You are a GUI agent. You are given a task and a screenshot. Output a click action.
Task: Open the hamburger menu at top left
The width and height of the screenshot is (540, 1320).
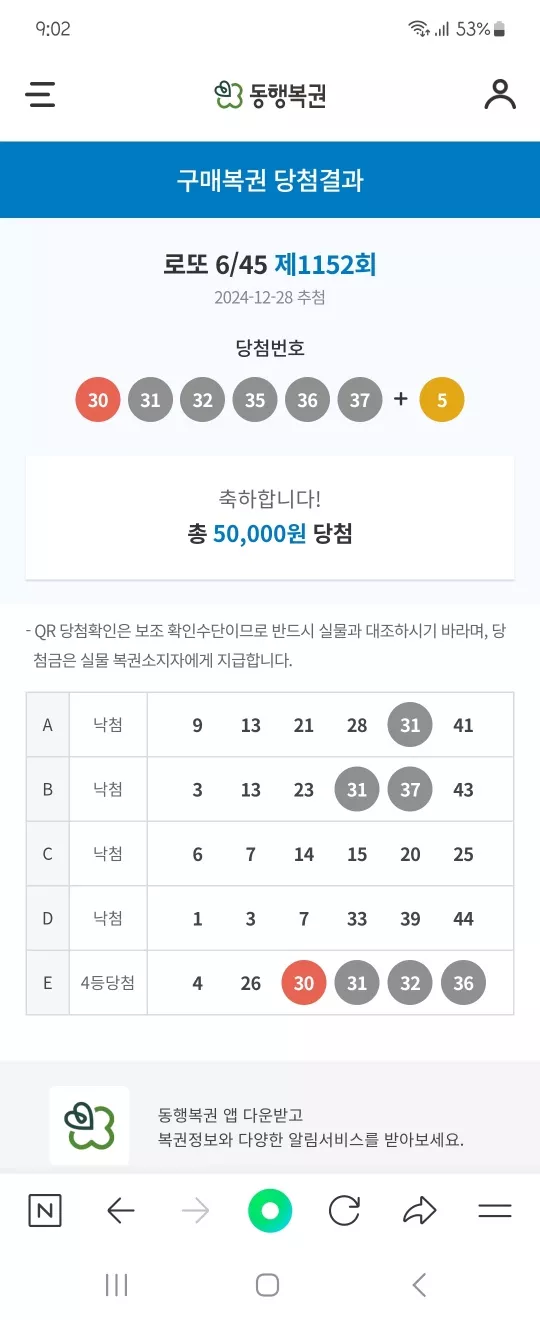pyautogui.click(x=41, y=94)
